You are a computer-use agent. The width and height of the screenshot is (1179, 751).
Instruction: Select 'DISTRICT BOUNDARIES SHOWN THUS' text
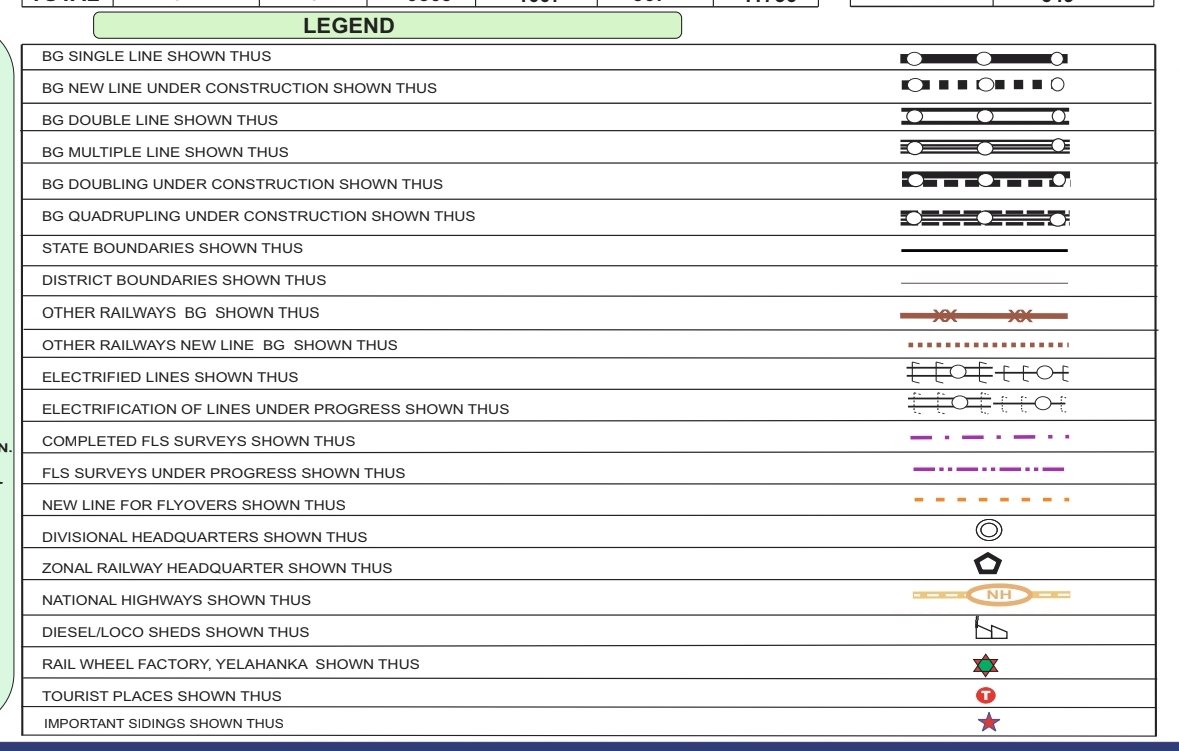184,280
